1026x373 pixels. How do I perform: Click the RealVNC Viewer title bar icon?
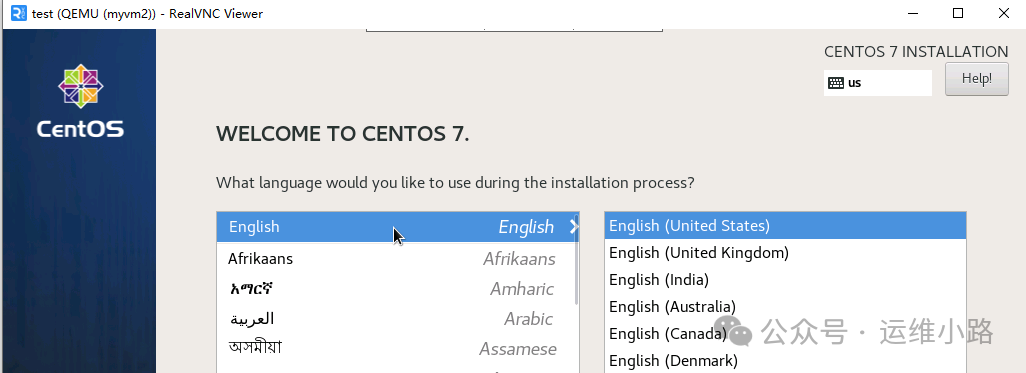(19, 13)
